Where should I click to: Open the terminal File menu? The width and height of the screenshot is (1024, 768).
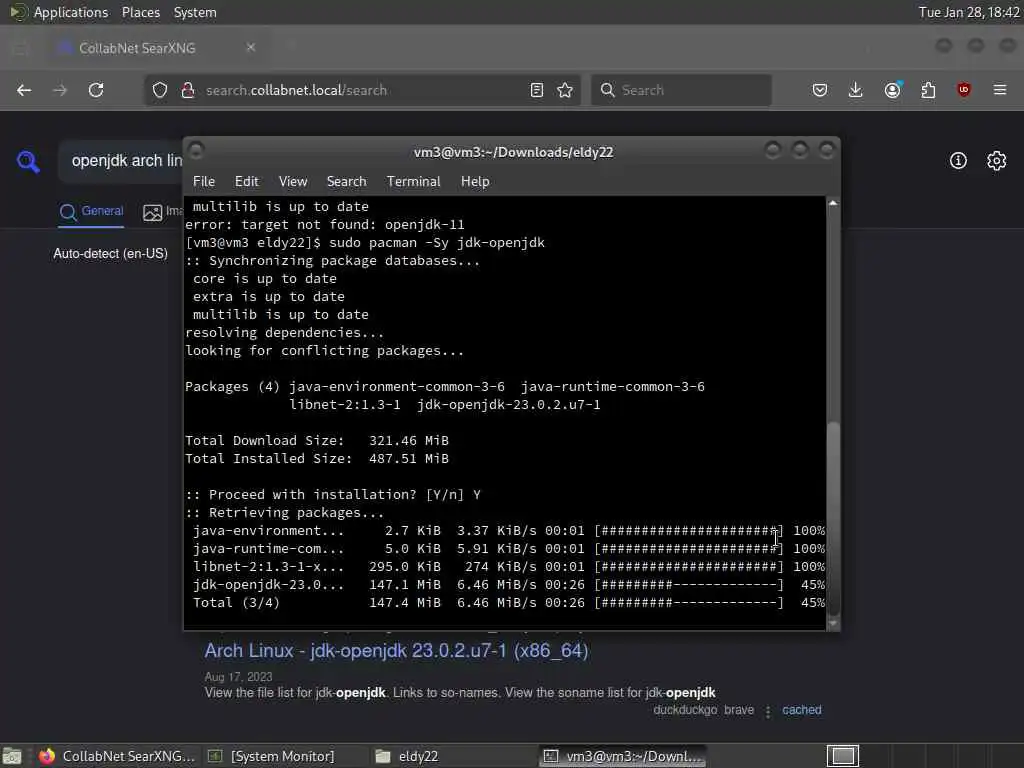204,182
